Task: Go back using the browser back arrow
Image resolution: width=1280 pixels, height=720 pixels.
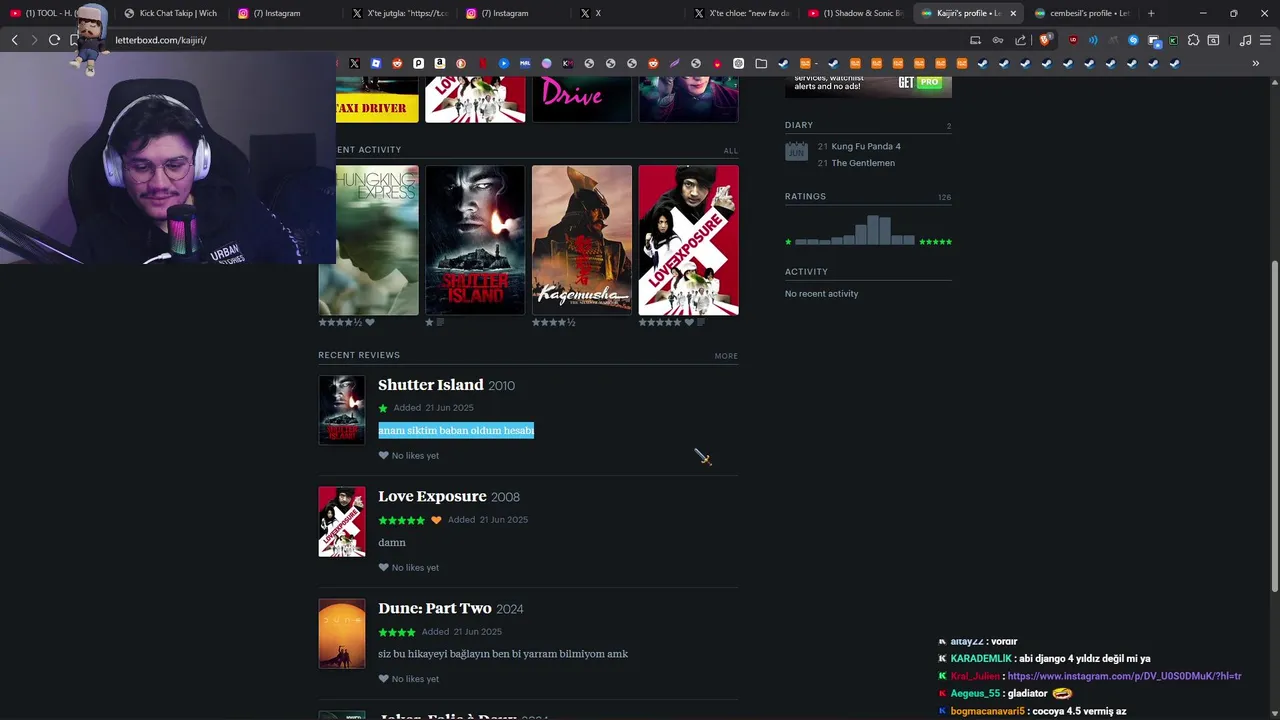Action: tap(14, 40)
